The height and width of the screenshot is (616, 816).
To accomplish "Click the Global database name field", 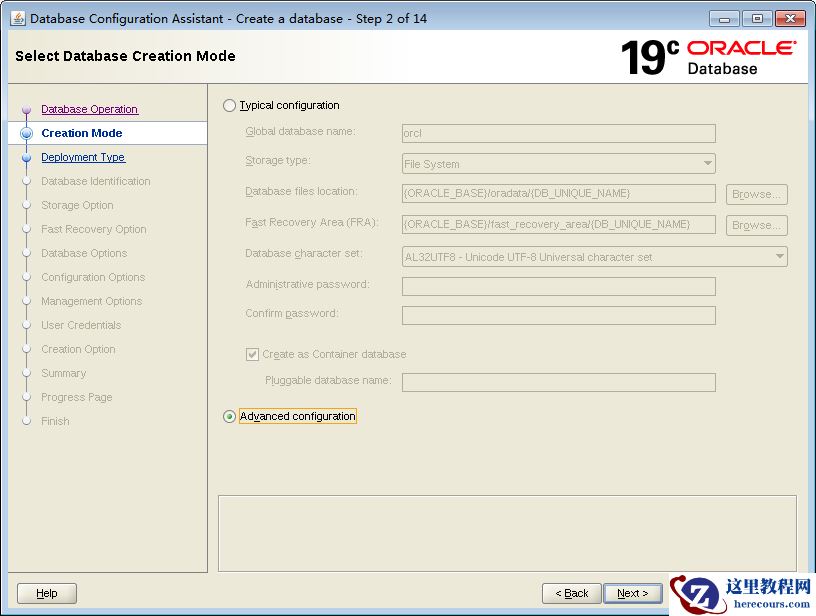I will click(558, 133).
